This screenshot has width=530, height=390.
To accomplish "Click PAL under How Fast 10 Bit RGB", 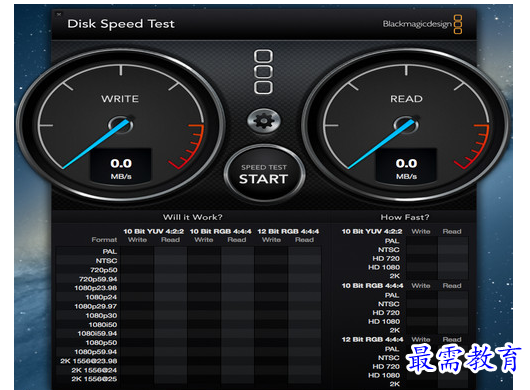I will (392, 295).
